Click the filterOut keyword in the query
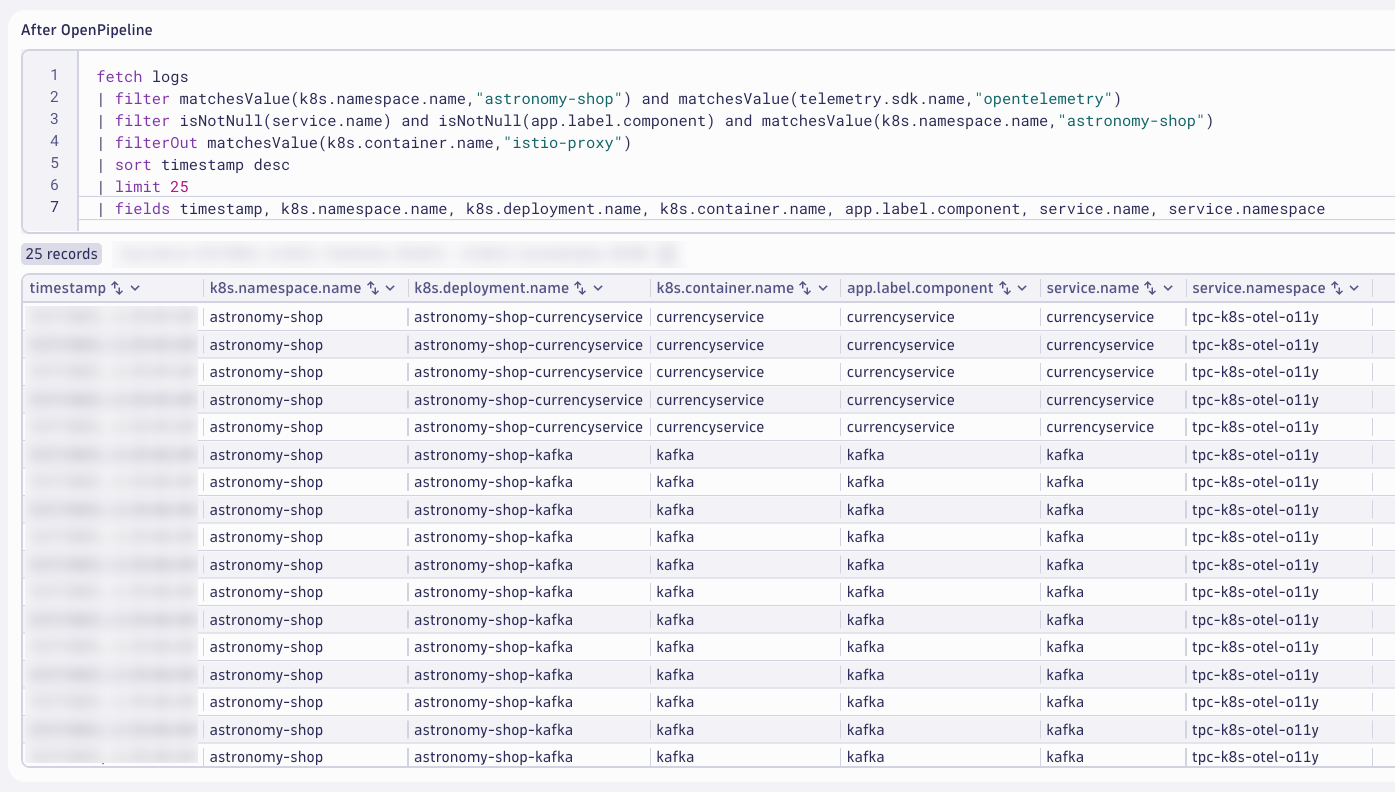Image resolution: width=1395 pixels, height=792 pixels. click(156, 142)
